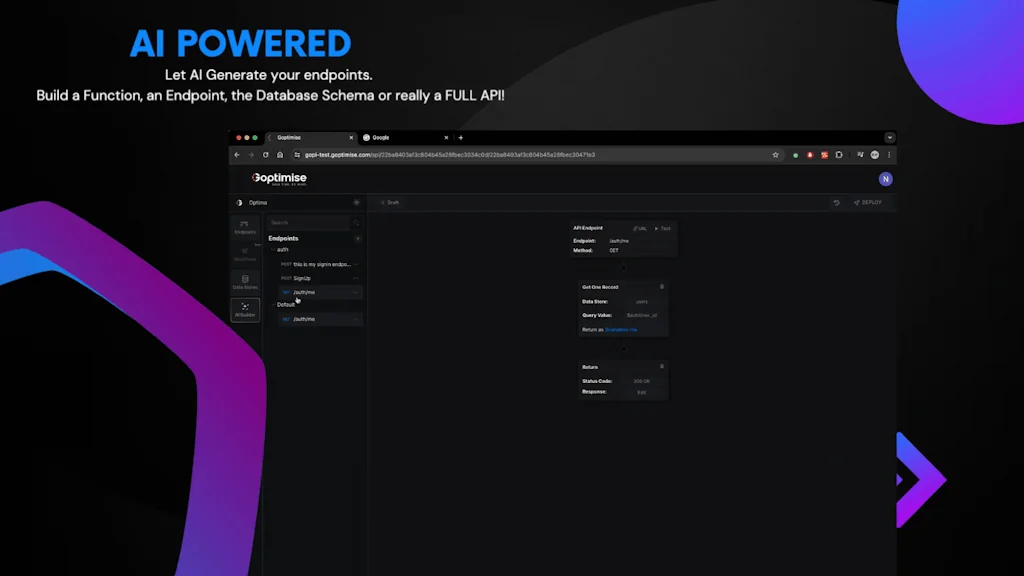
Task: Click the undo history icon near Deploy
Action: tap(836, 203)
